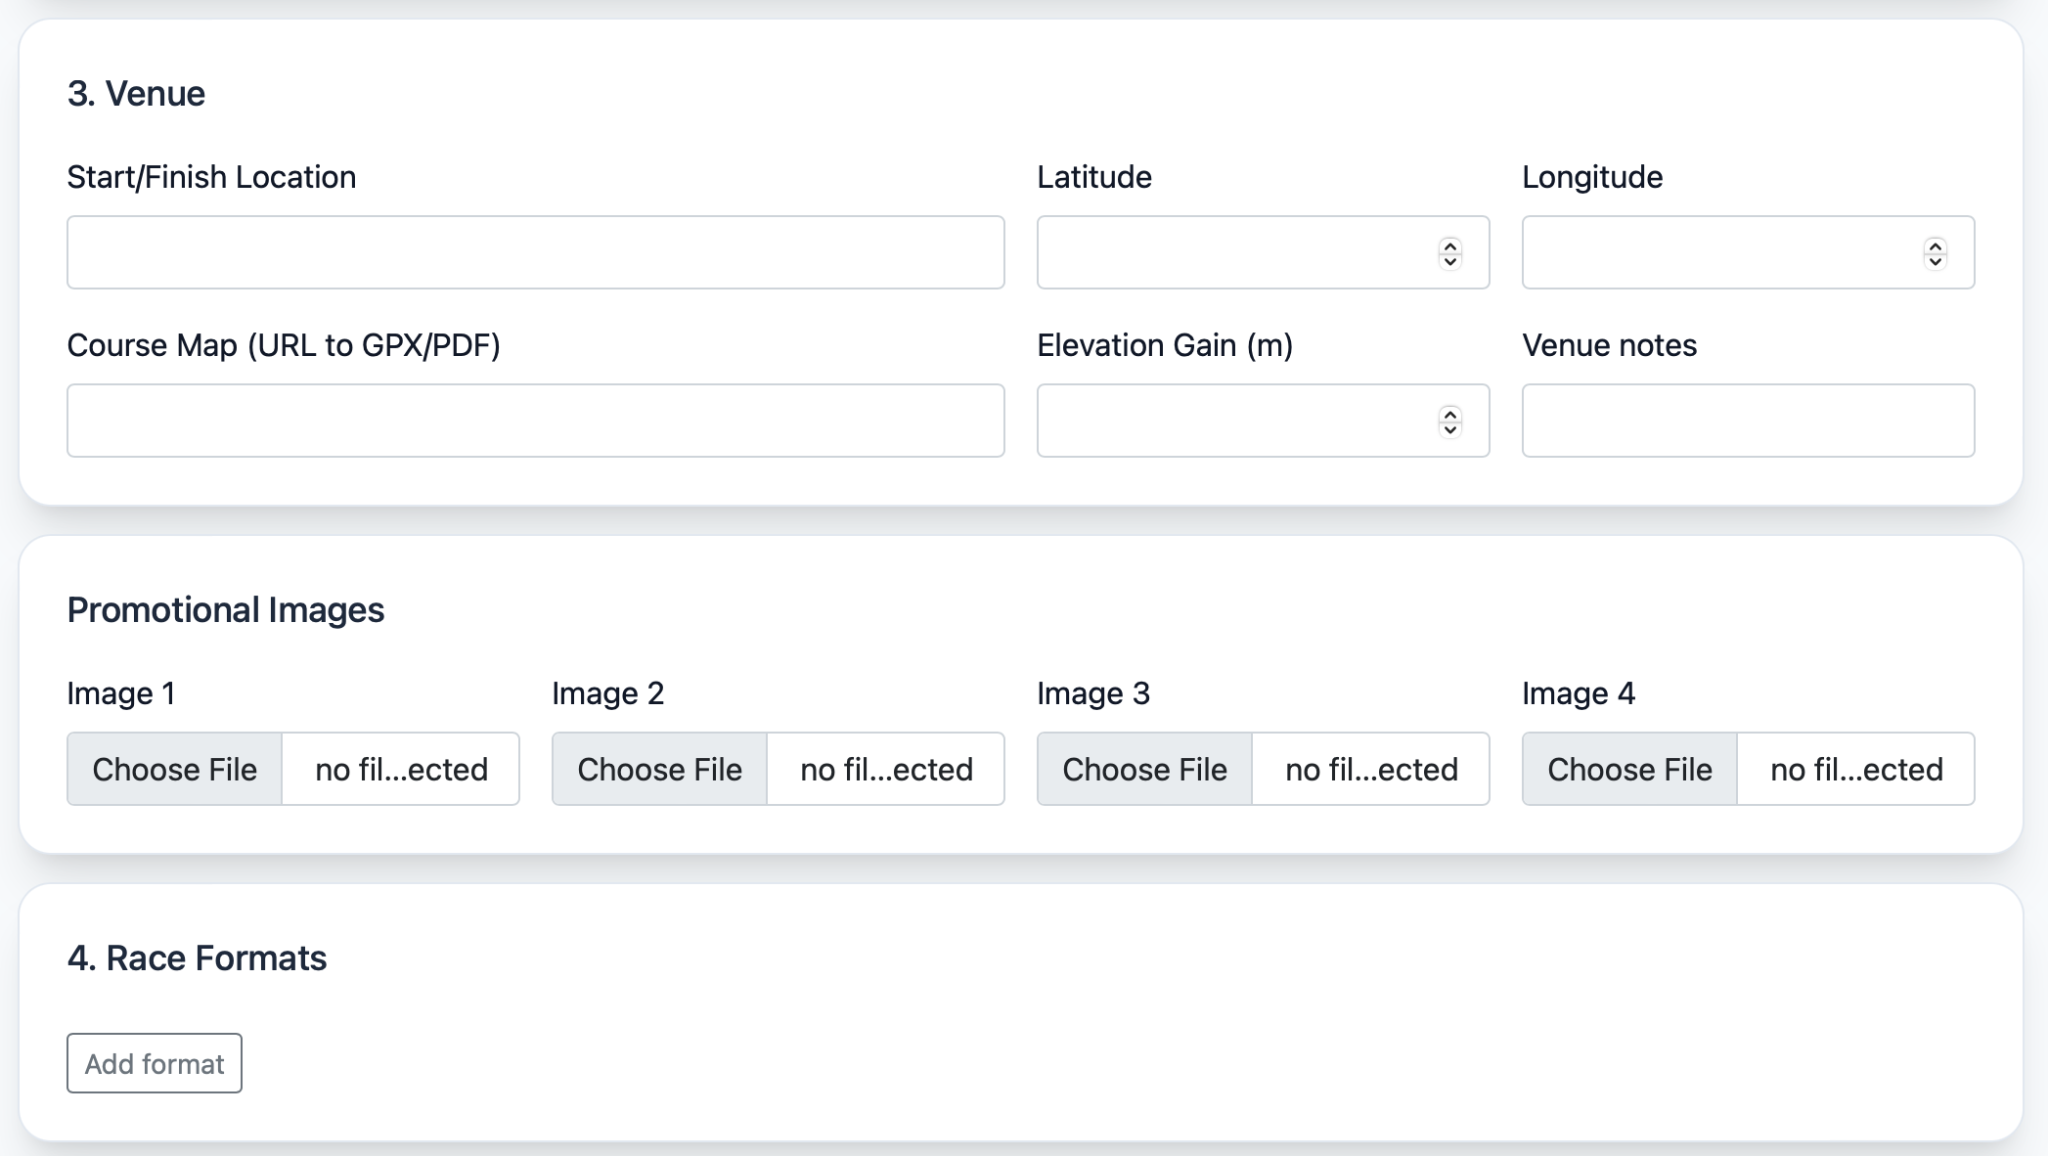Click the Venue notes input
Image resolution: width=2048 pixels, height=1156 pixels.
click(x=1747, y=420)
